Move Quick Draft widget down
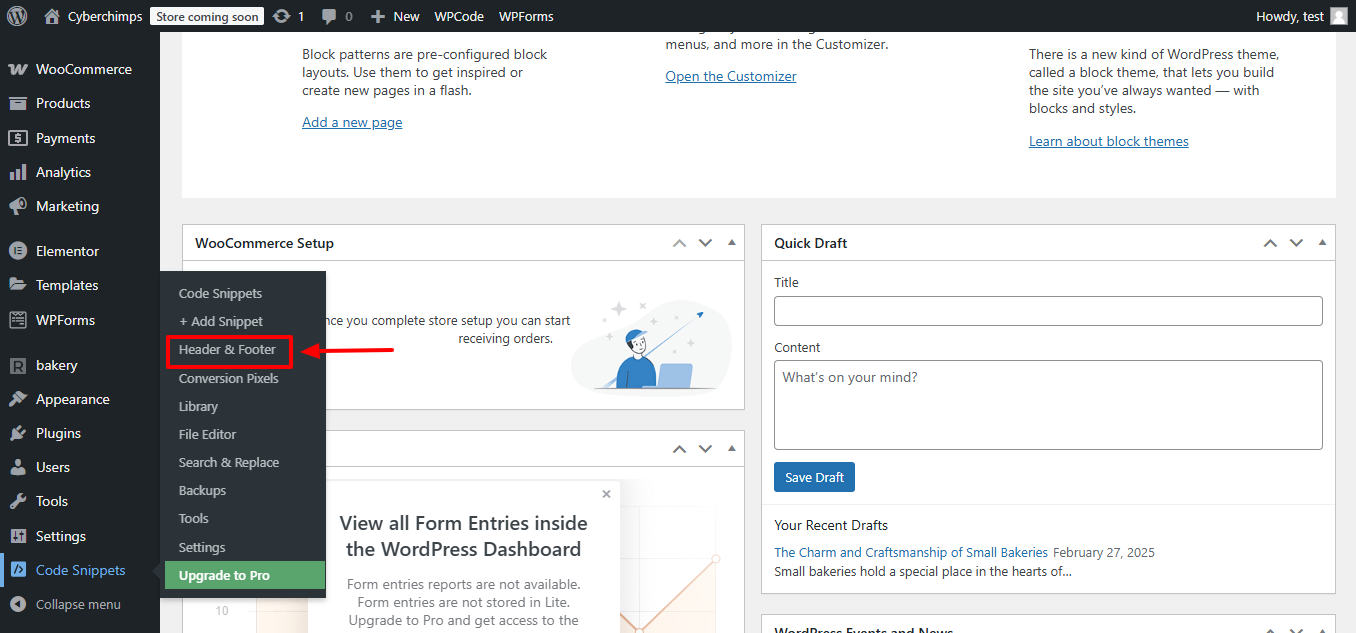The height and width of the screenshot is (633, 1356). click(x=1296, y=243)
